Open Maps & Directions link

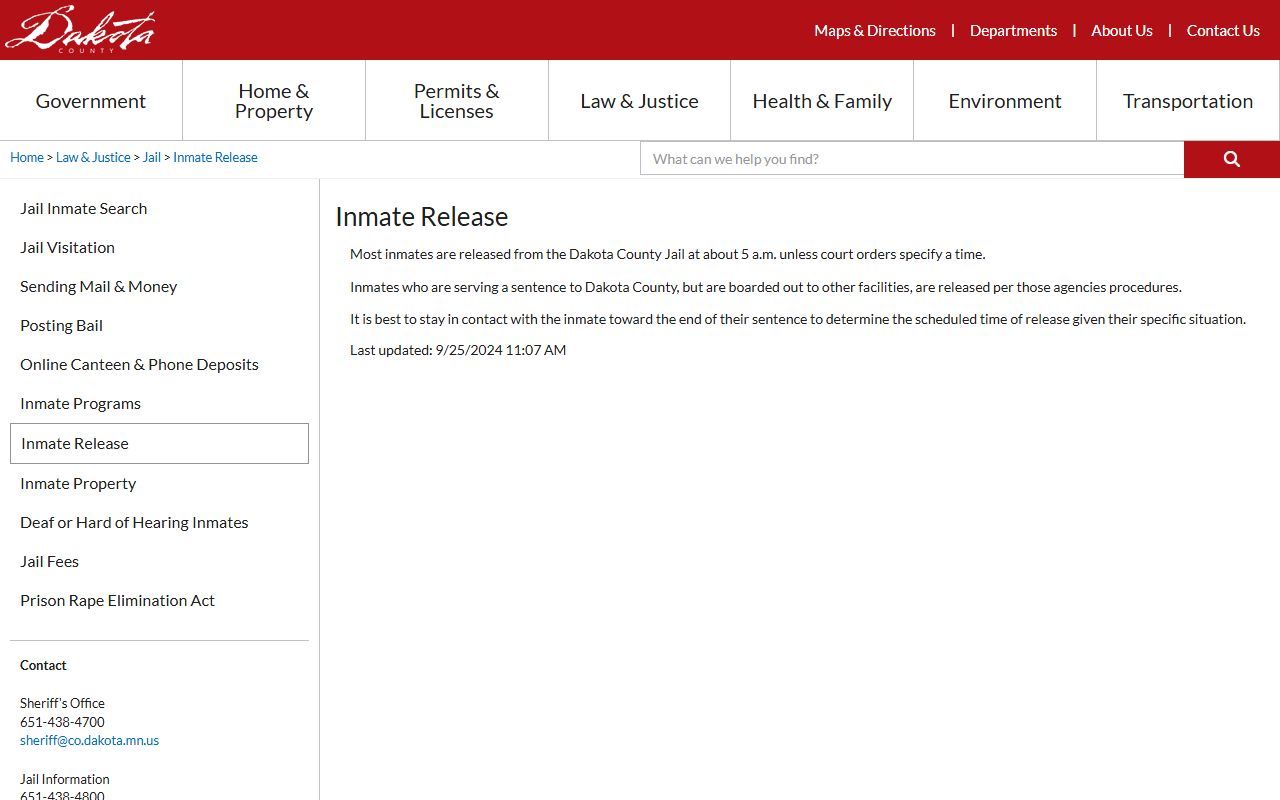pos(875,31)
